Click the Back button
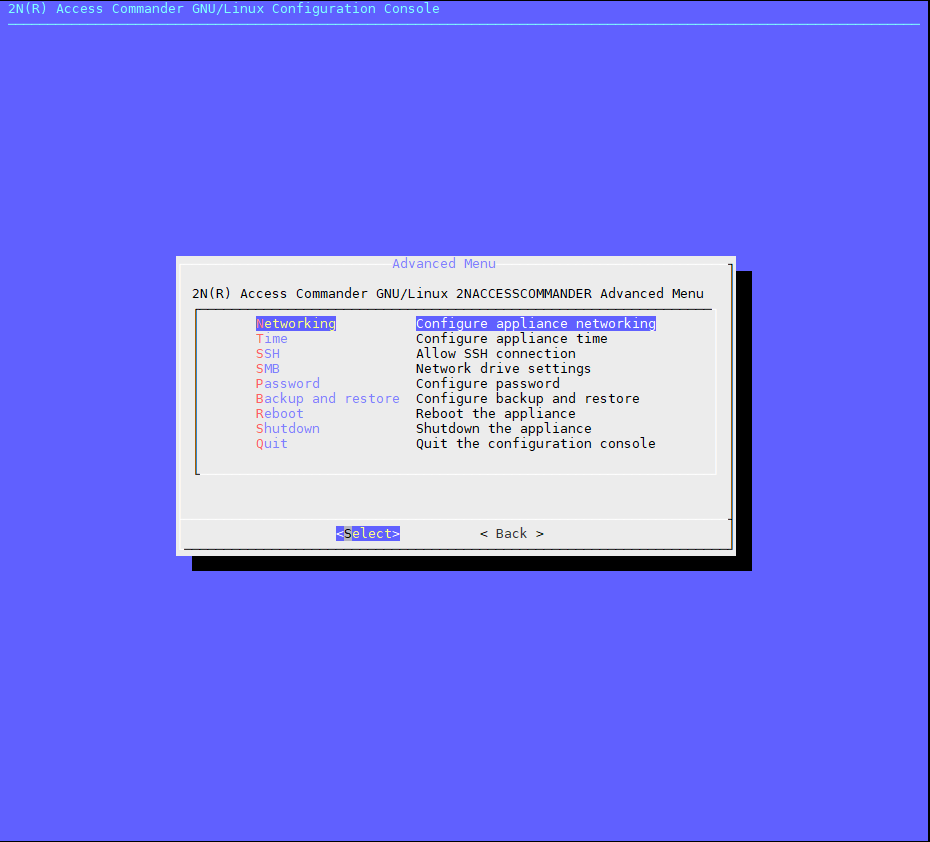This screenshot has width=930, height=842. (x=512, y=534)
